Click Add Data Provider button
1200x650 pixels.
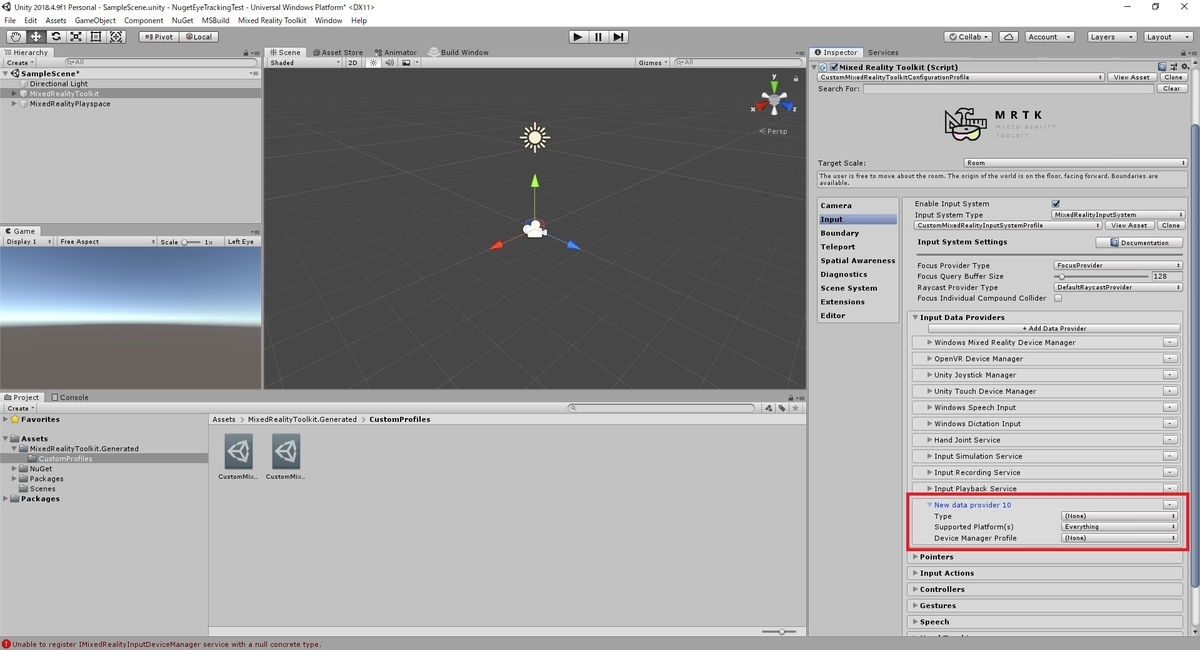point(1054,328)
